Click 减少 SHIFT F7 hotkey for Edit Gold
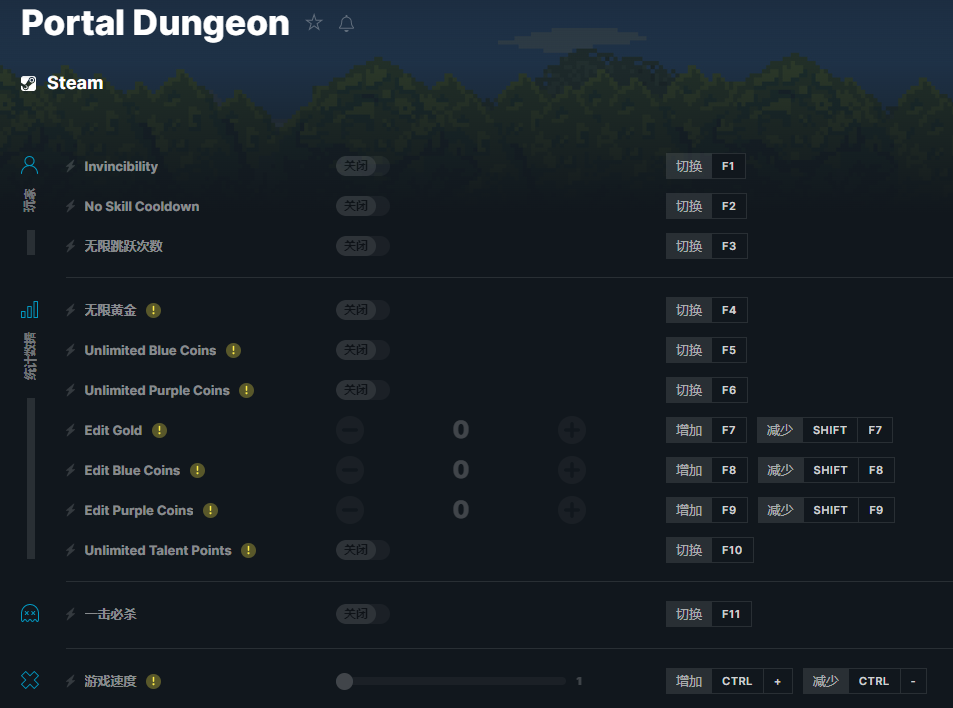The height and width of the screenshot is (708, 953). [825, 430]
